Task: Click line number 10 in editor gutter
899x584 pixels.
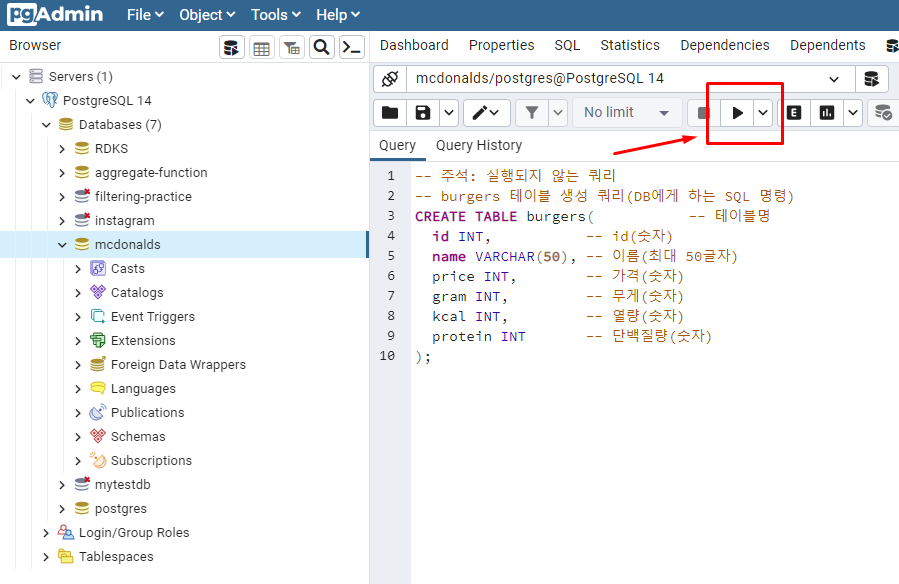Action: [387, 356]
